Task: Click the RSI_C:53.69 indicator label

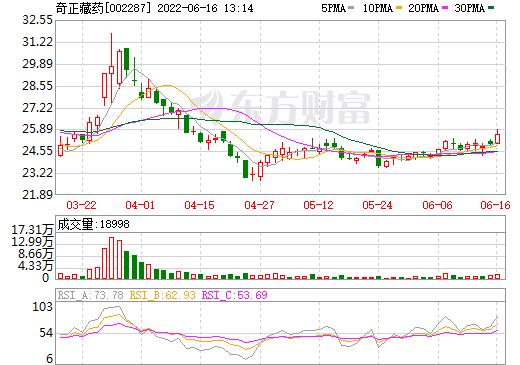Action: pyautogui.click(x=235, y=295)
